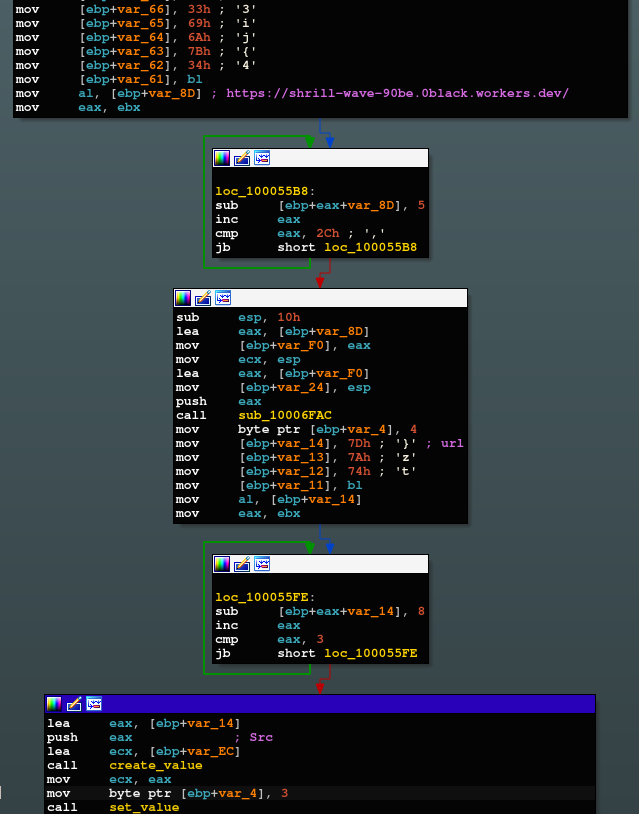Select the mov ecx, eax instruction
Image resolution: width=639 pixels, height=814 pixels.
(x=109, y=779)
